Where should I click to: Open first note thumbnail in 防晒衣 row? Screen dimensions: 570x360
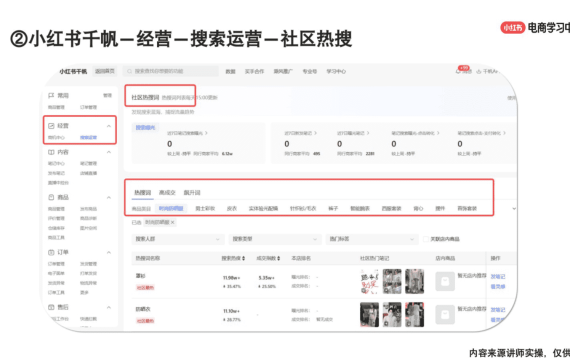coord(369,315)
